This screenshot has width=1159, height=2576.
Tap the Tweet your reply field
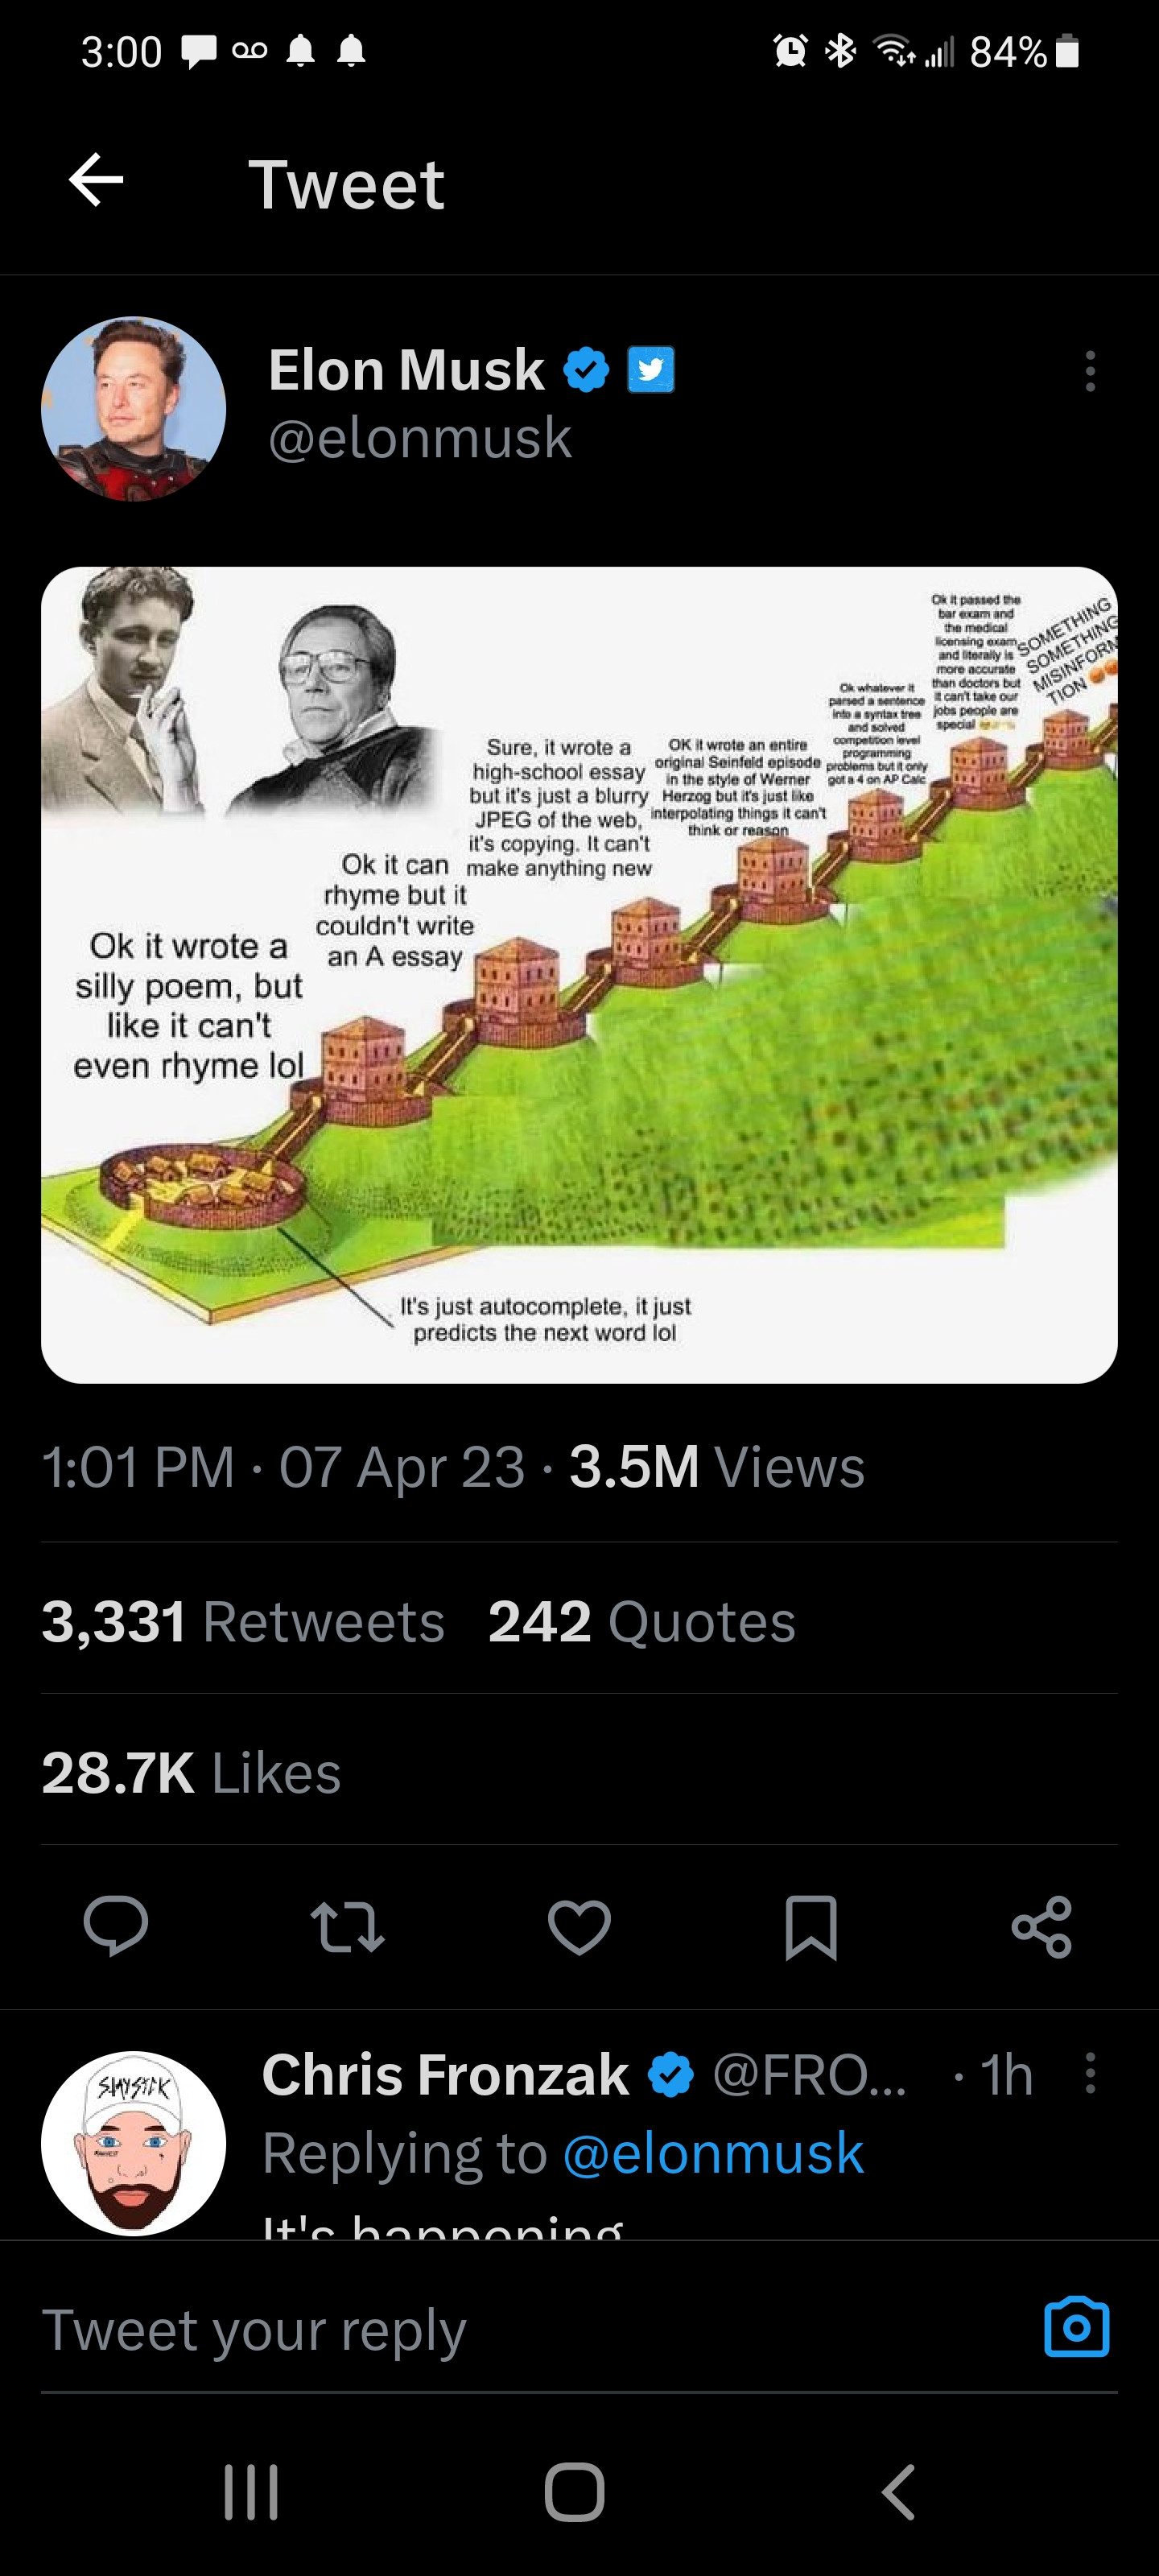500,2330
